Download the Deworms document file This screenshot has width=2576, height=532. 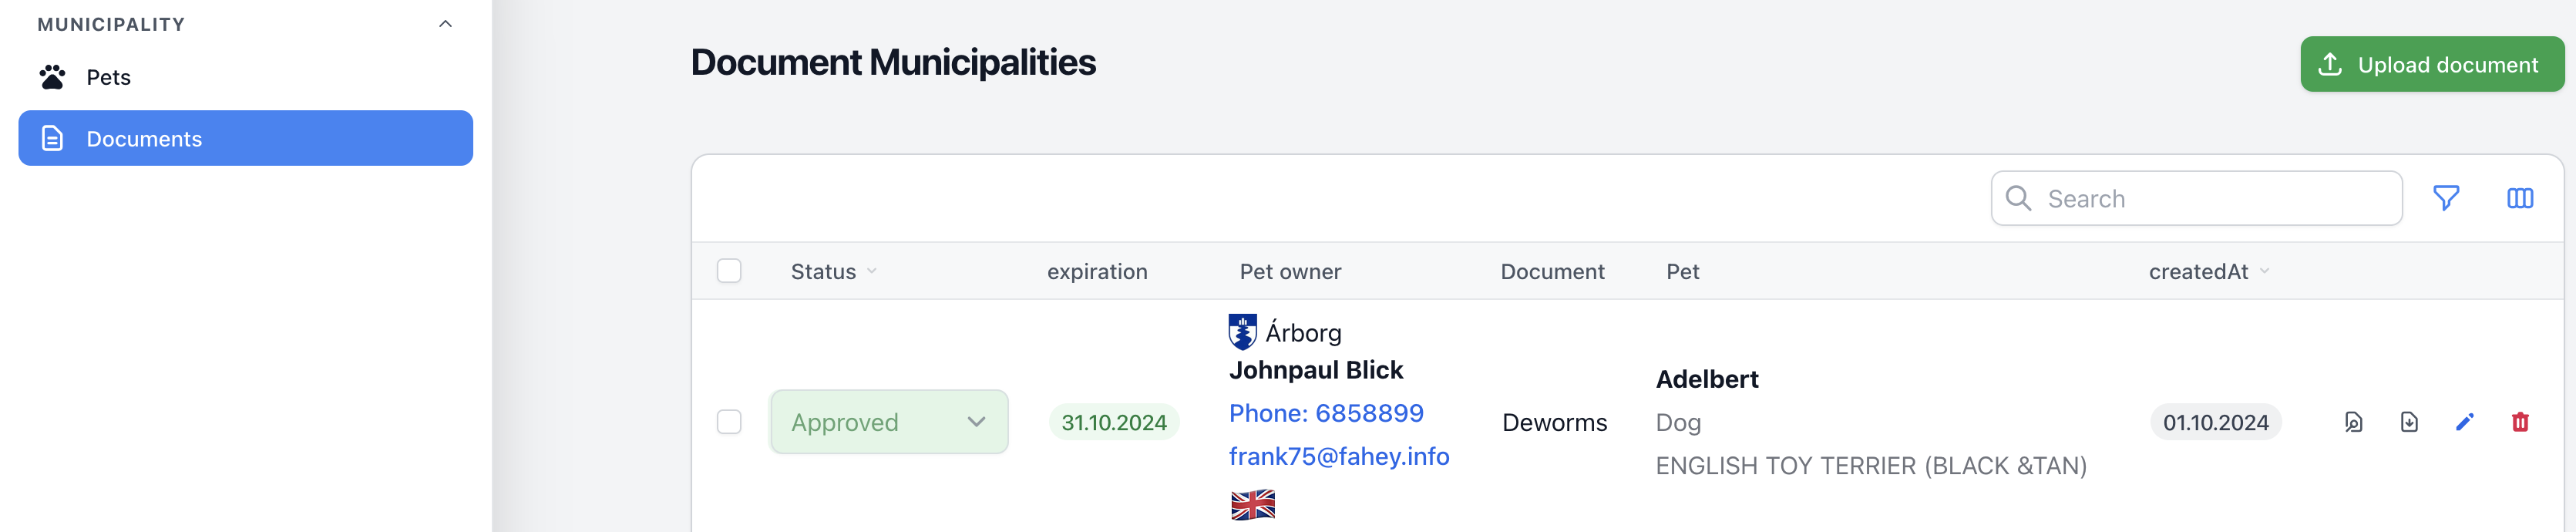pos(2409,422)
